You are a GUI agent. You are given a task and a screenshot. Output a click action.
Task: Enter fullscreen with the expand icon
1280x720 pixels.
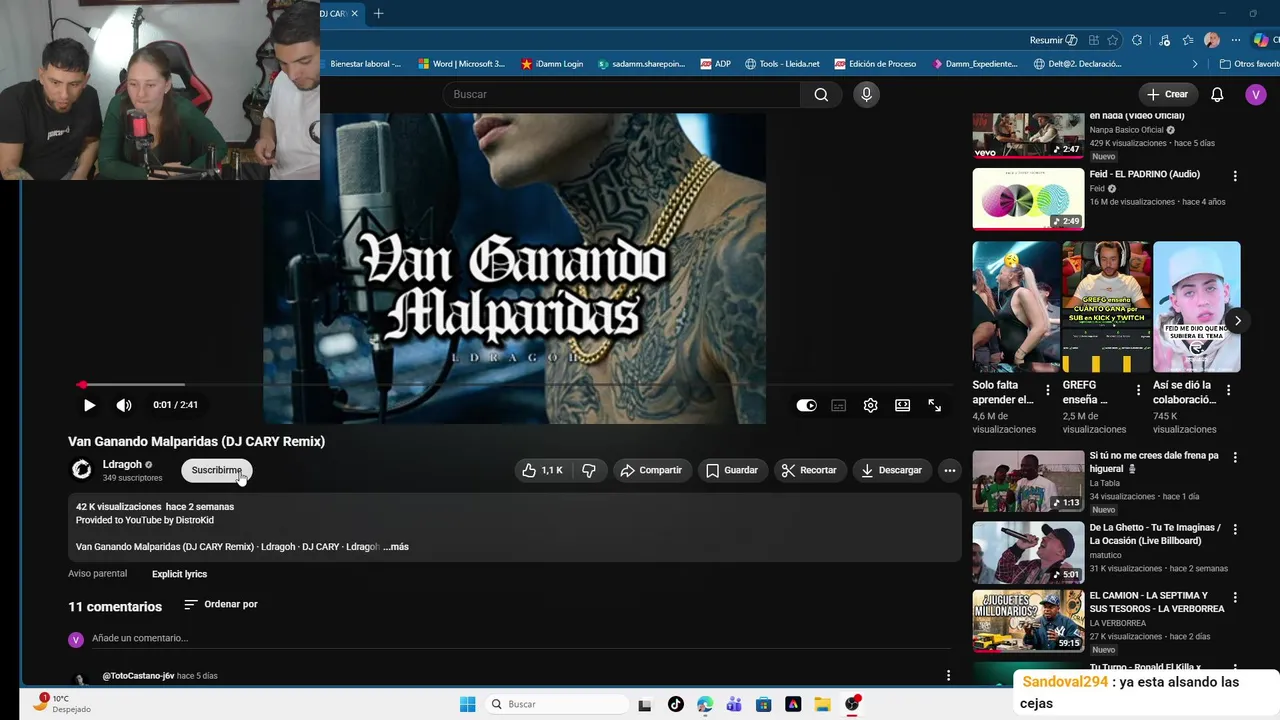pyautogui.click(x=934, y=405)
